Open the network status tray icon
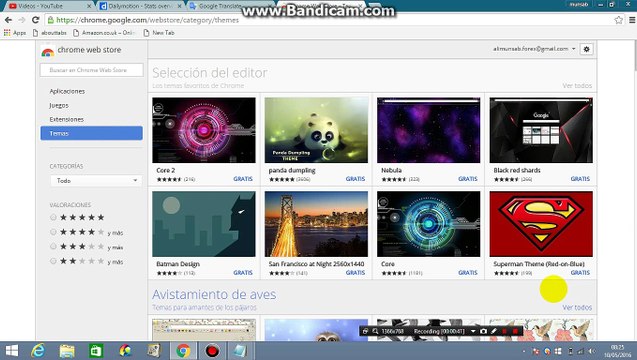Image resolution: width=637 pixels, height=360 pixels. 581,351
